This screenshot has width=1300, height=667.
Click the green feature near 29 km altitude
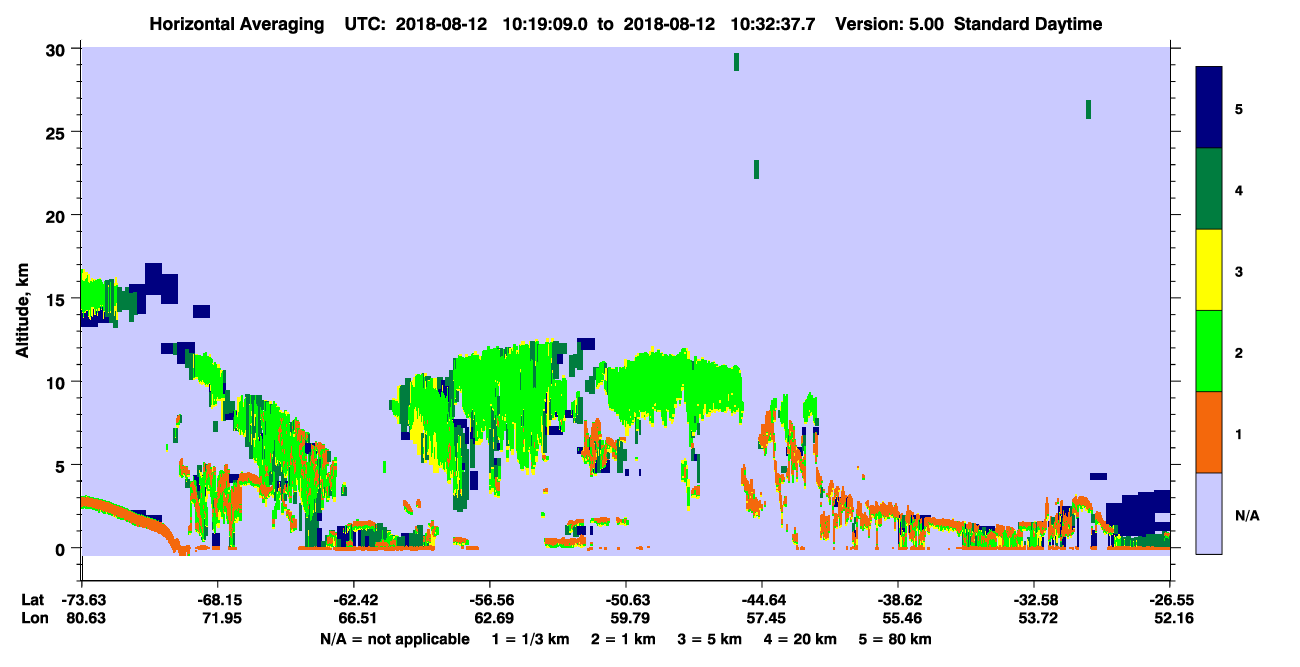coord(736,62)
